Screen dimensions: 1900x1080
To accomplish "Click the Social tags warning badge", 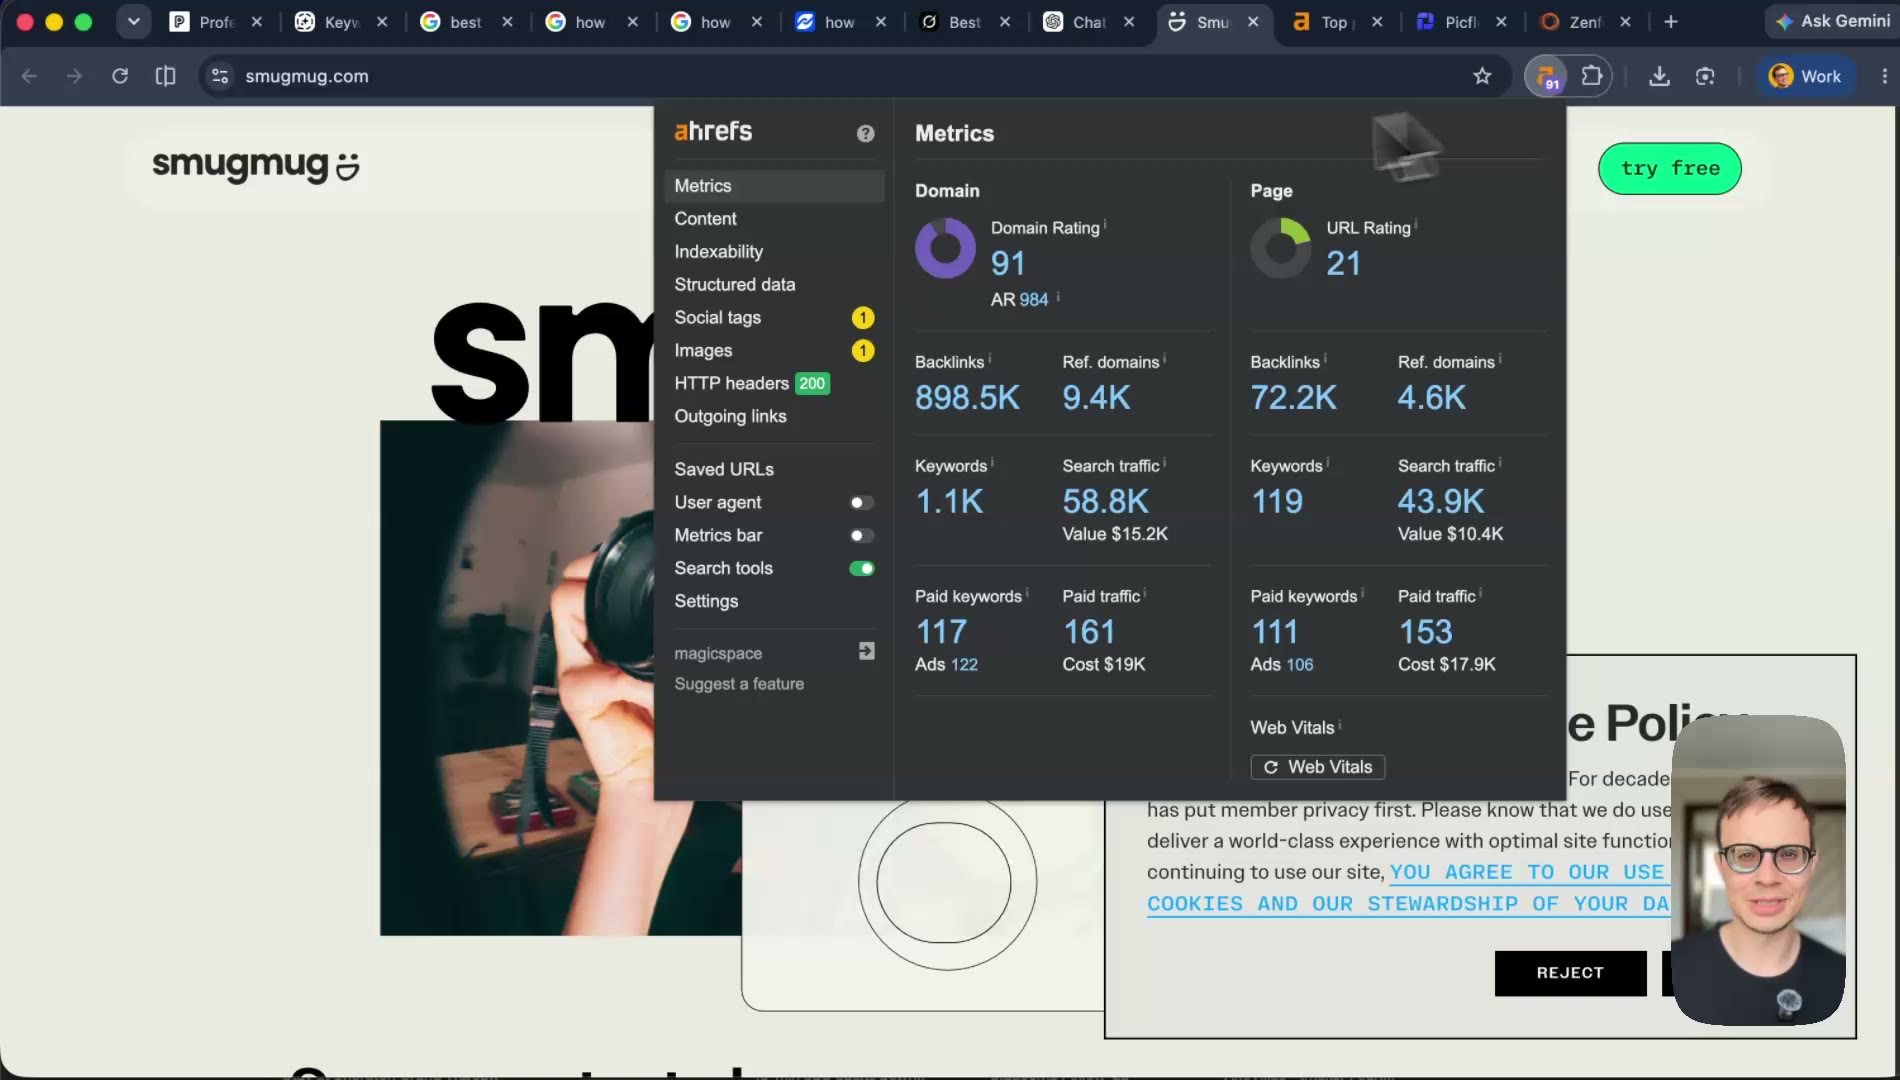I will click(x=863, y=318).
